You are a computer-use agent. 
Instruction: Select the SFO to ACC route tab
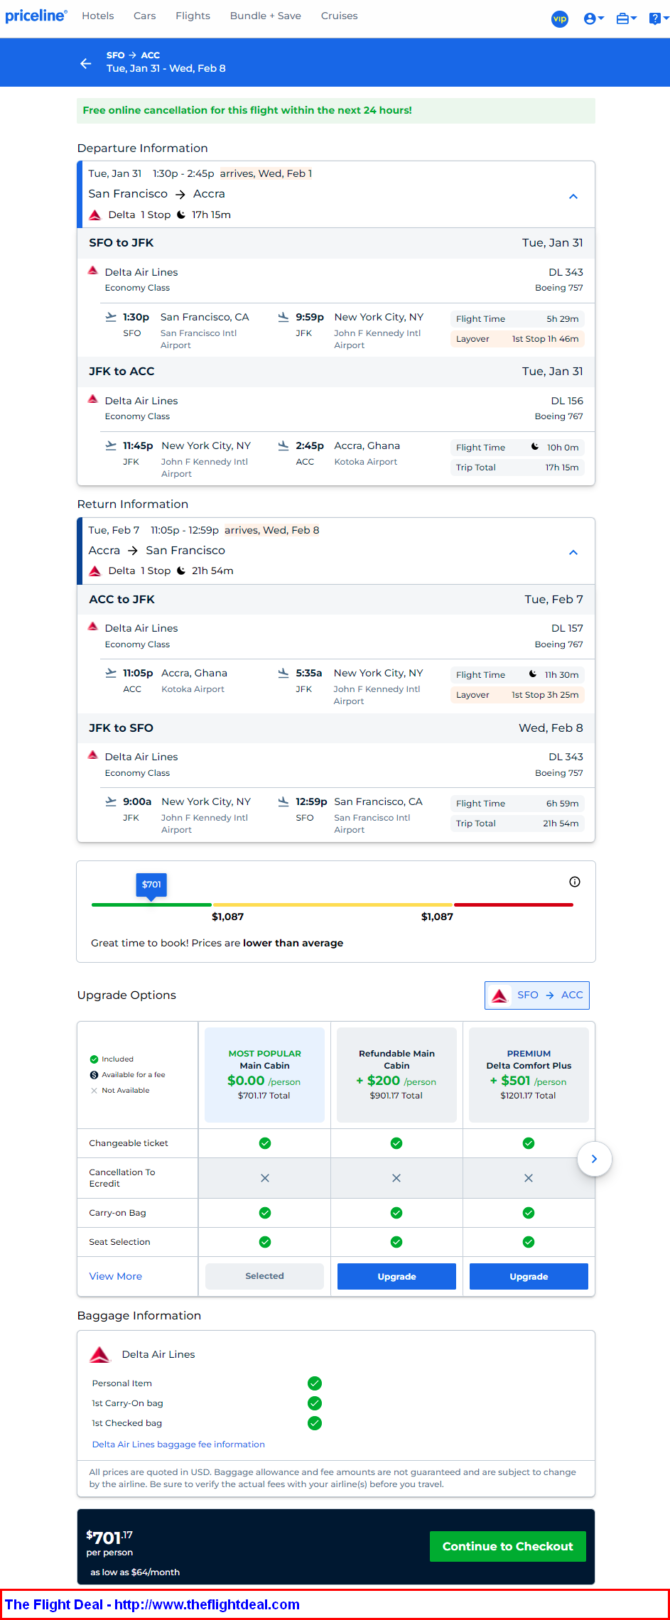[537, 995]
